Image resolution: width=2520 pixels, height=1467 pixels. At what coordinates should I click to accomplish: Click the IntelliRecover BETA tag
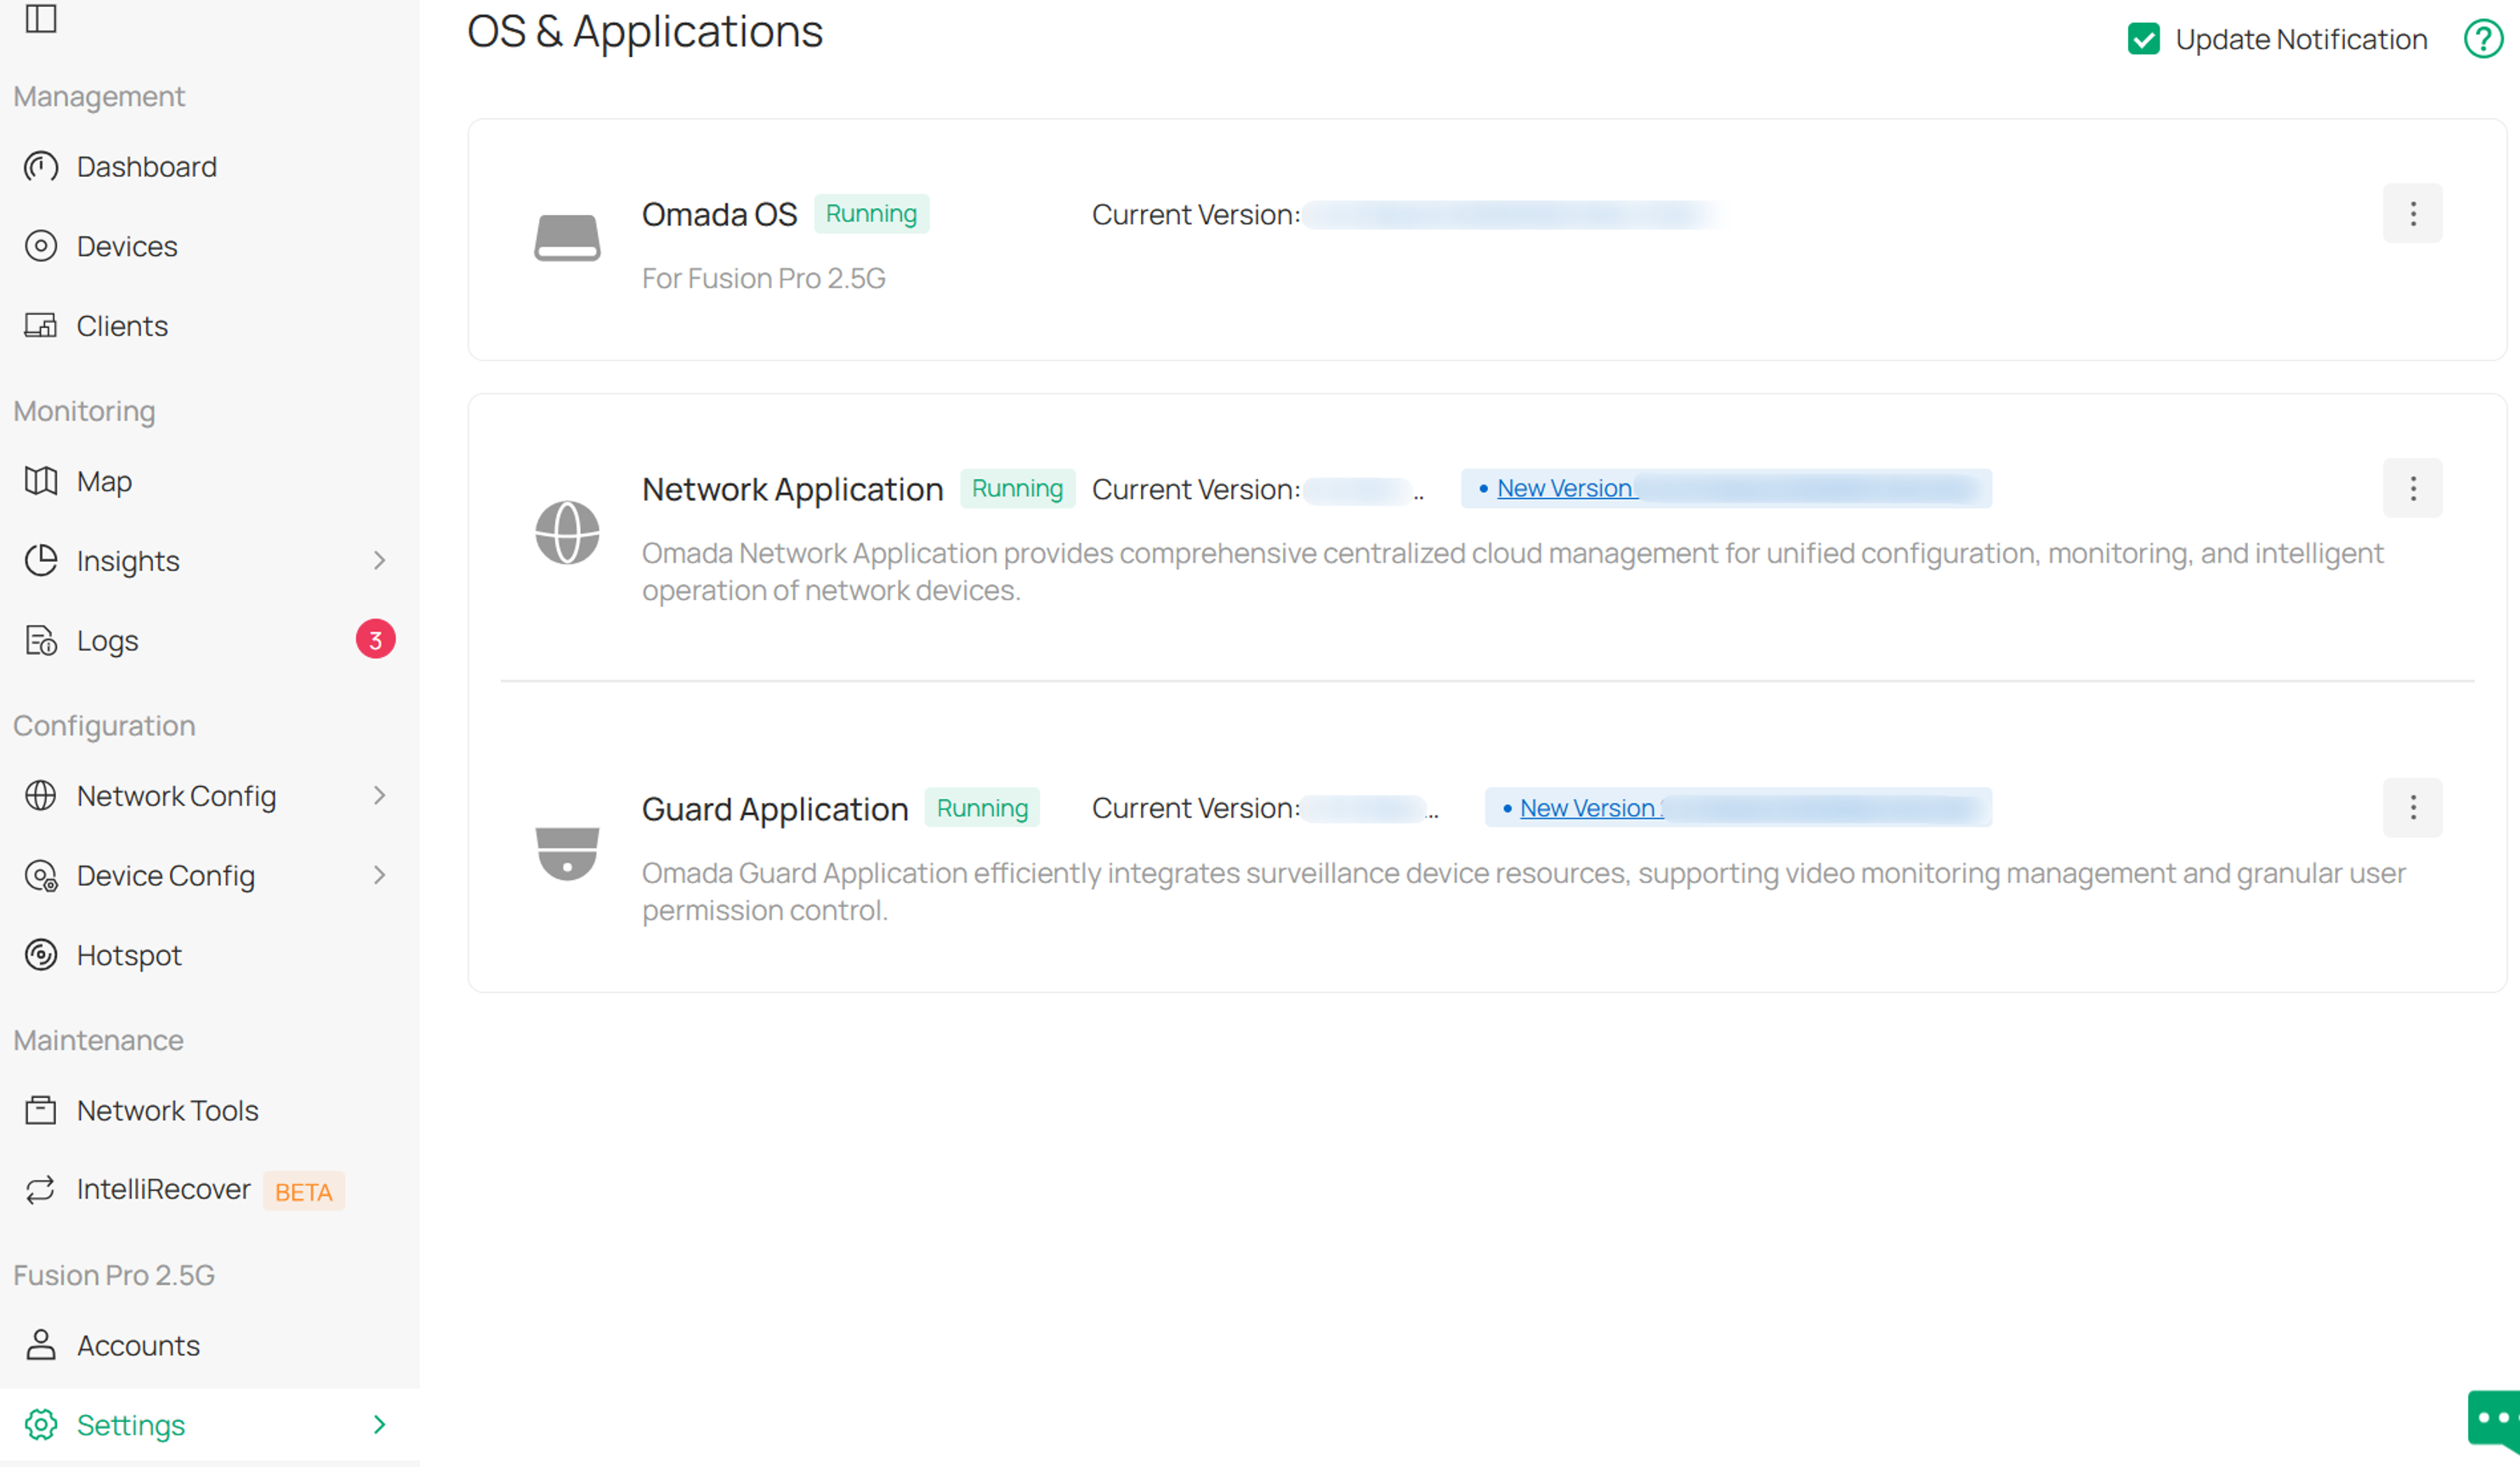click(304, 1191)
